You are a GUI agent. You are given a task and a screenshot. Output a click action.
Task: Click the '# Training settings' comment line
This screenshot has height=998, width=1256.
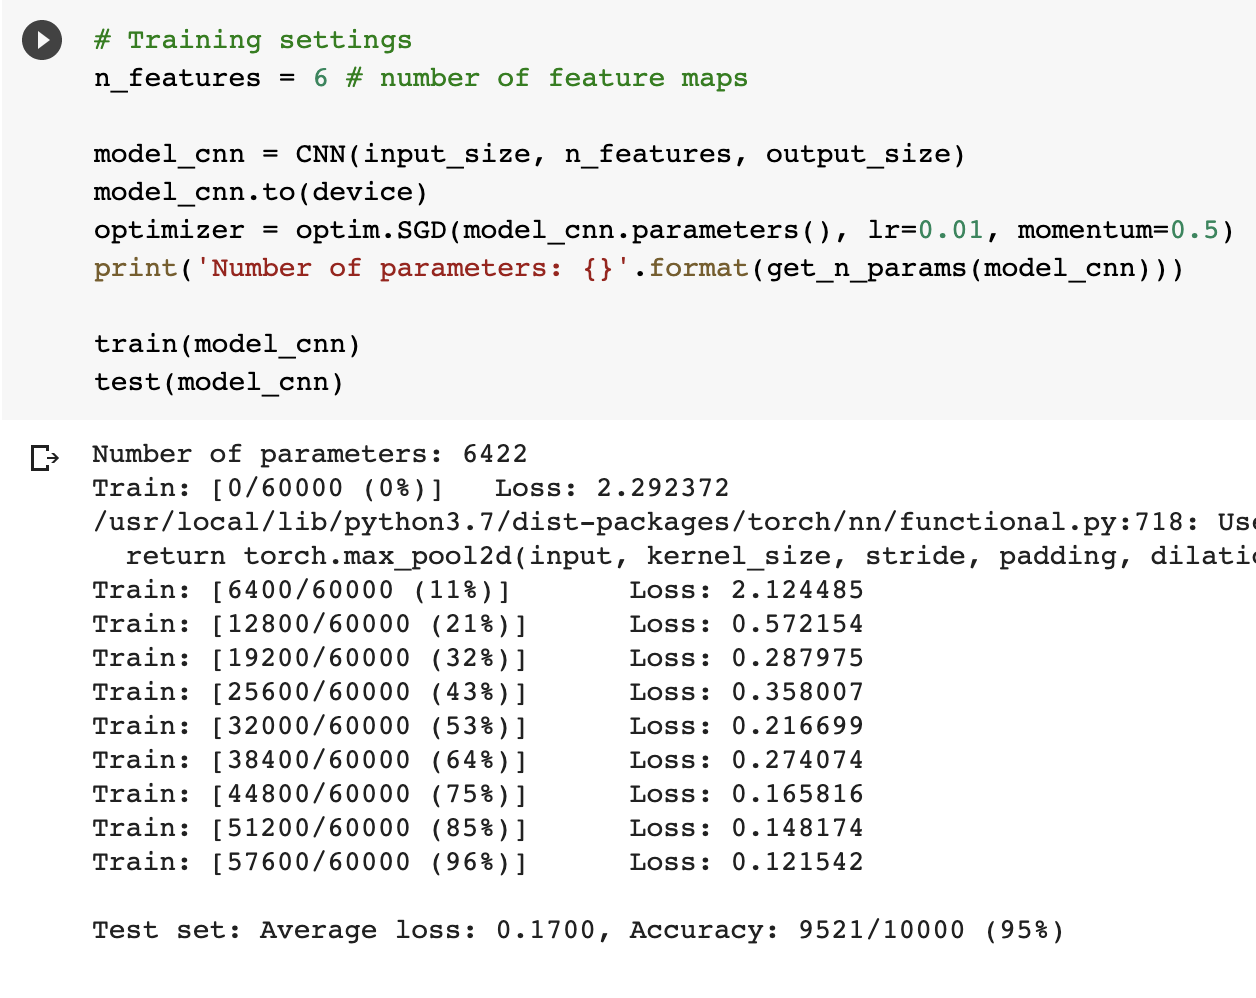[x=252, y=40]
